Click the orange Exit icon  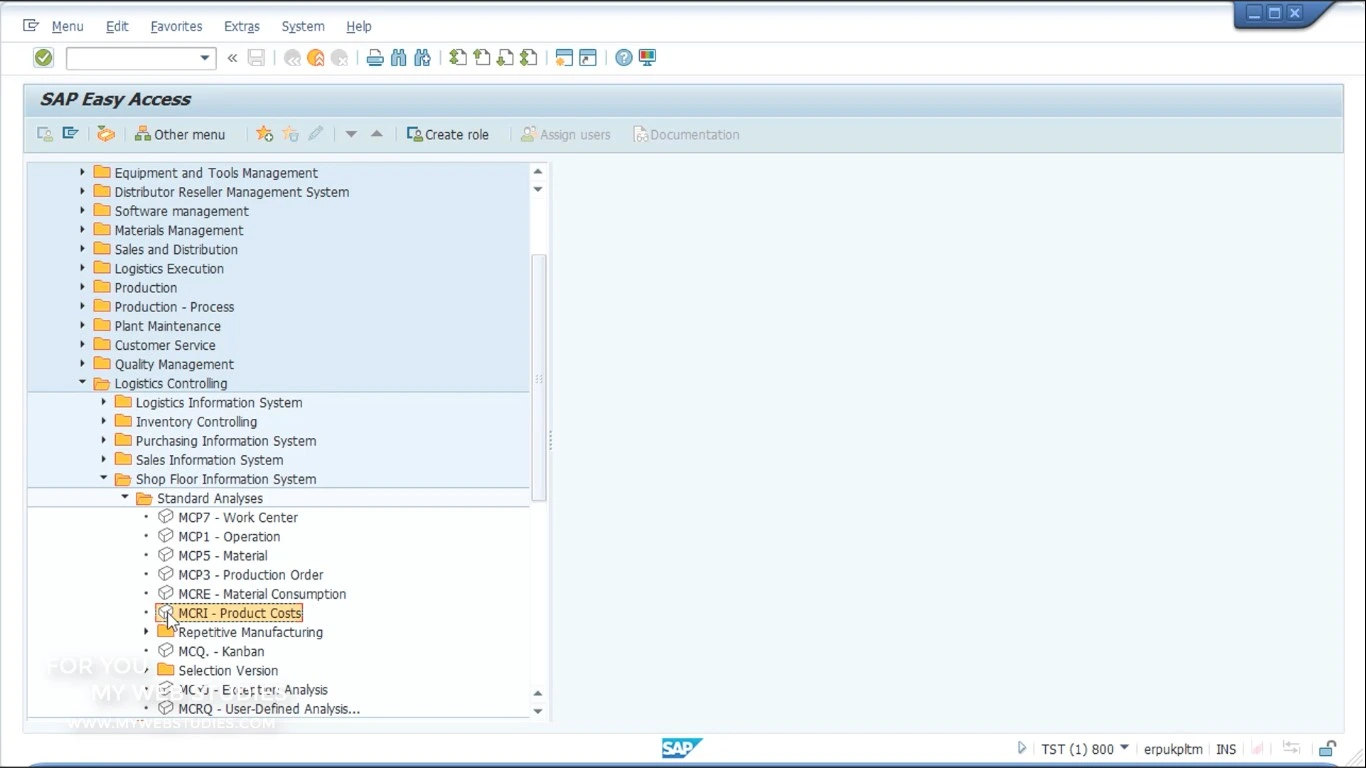pos(316,58)
